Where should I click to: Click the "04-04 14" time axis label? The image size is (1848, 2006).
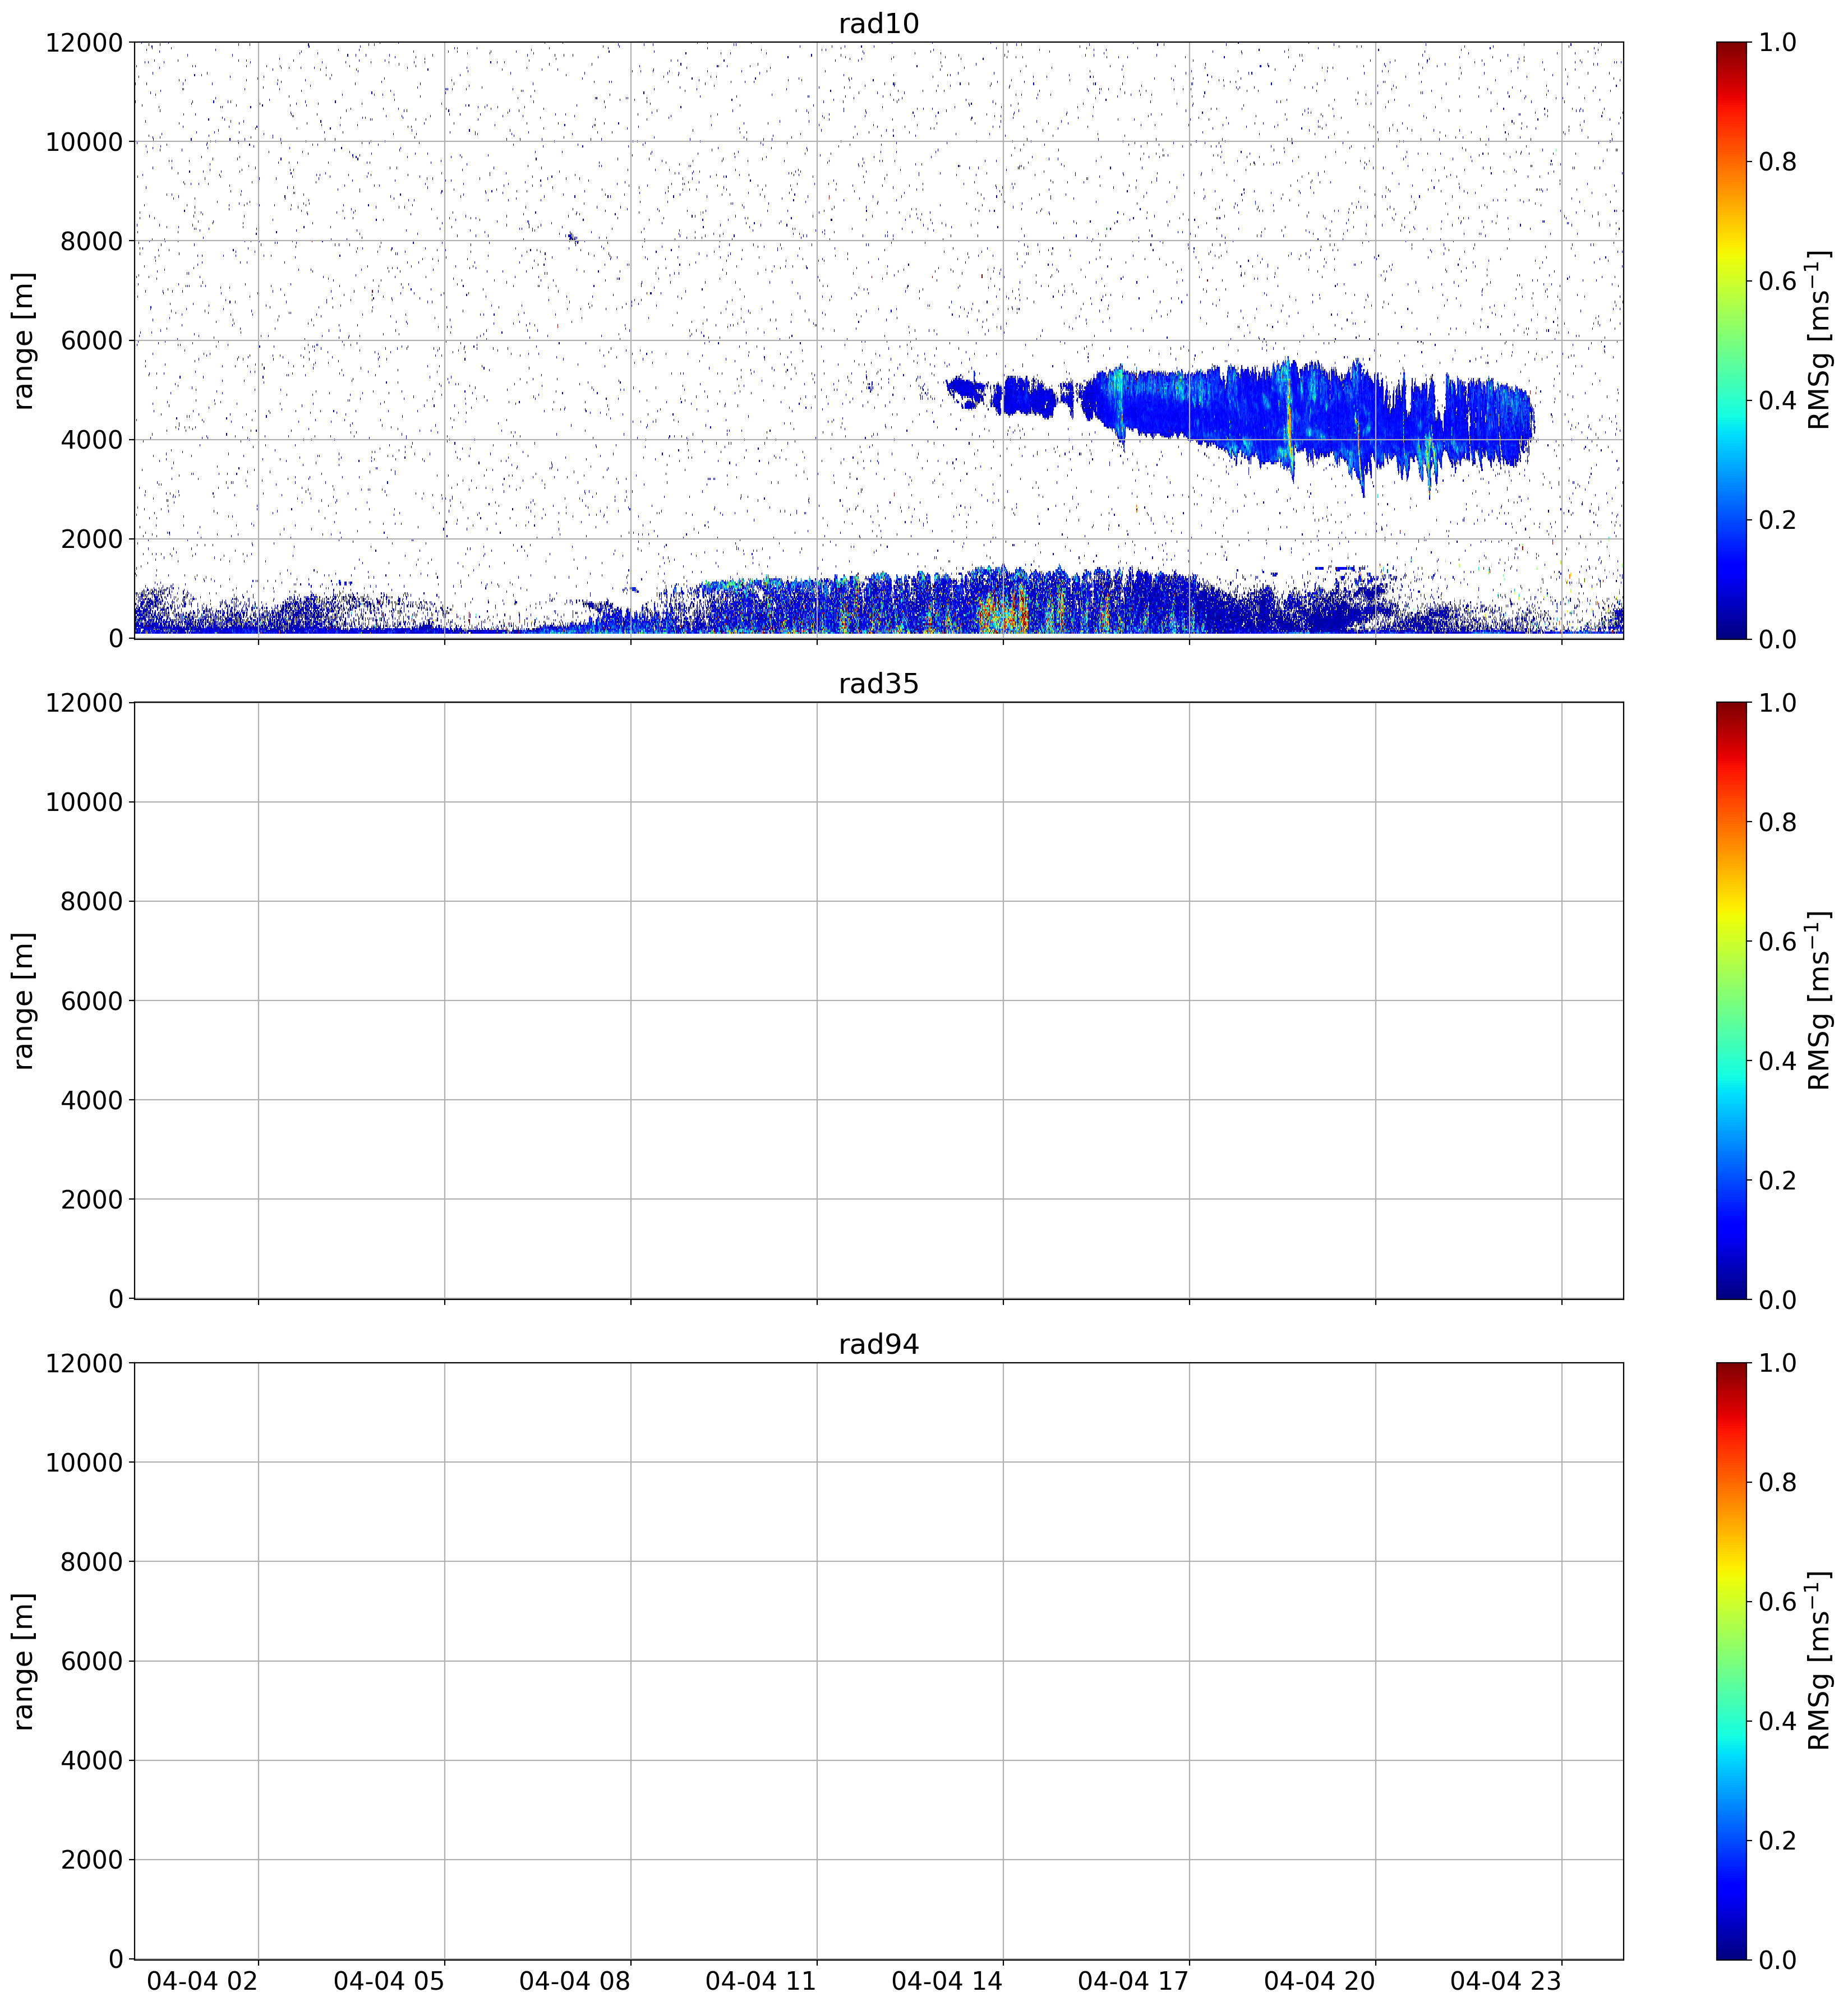[x=947, y=1981]
